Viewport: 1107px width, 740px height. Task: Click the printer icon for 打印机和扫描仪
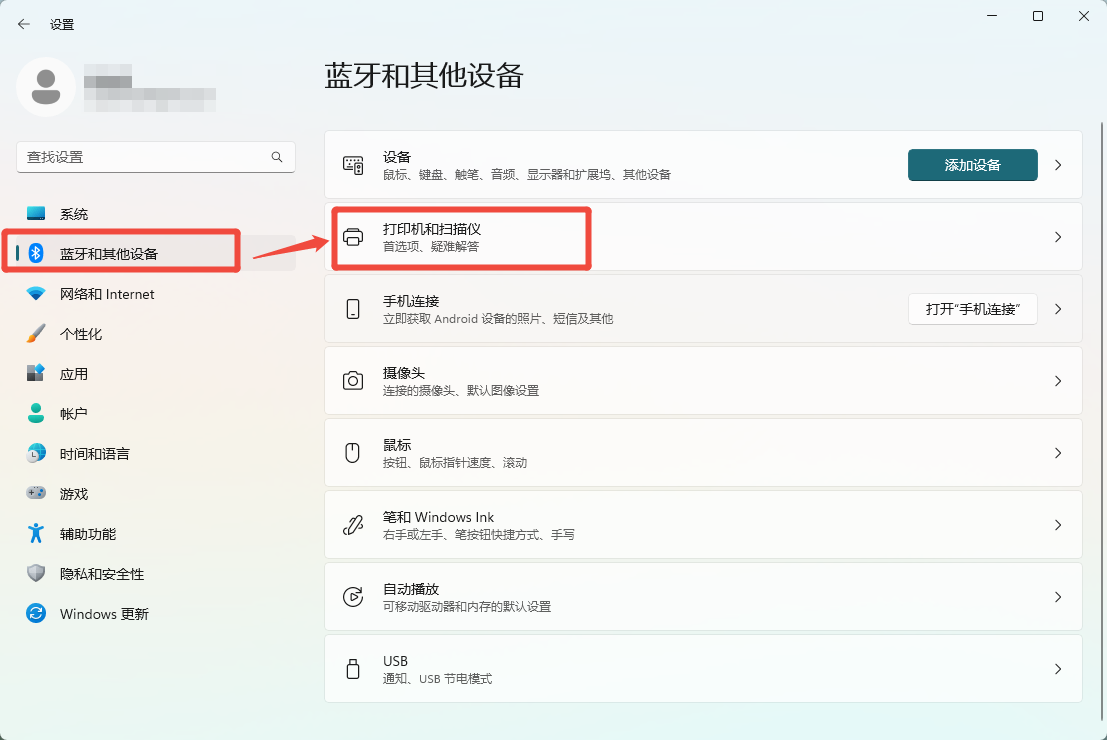[353, 237]
